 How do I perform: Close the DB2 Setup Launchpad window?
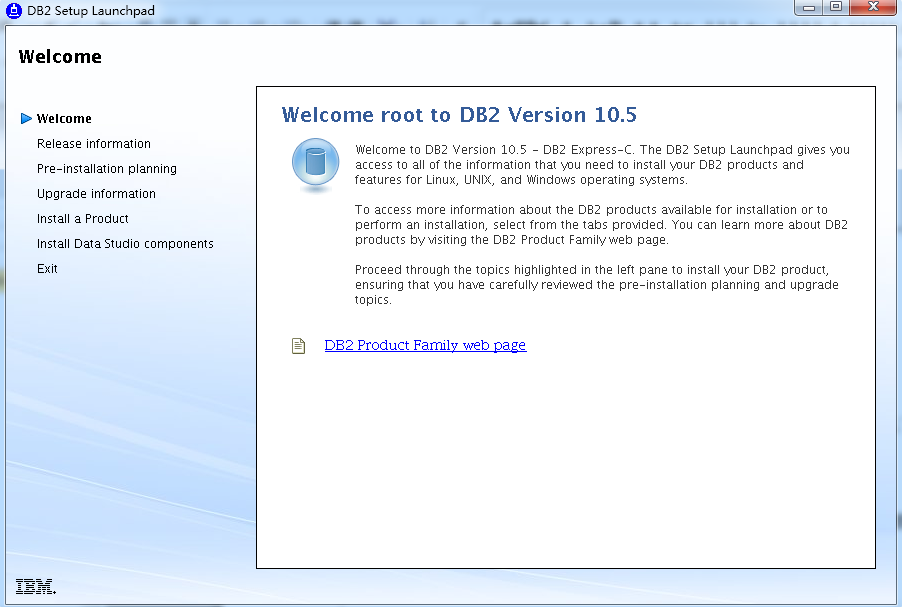click(873, 7)
